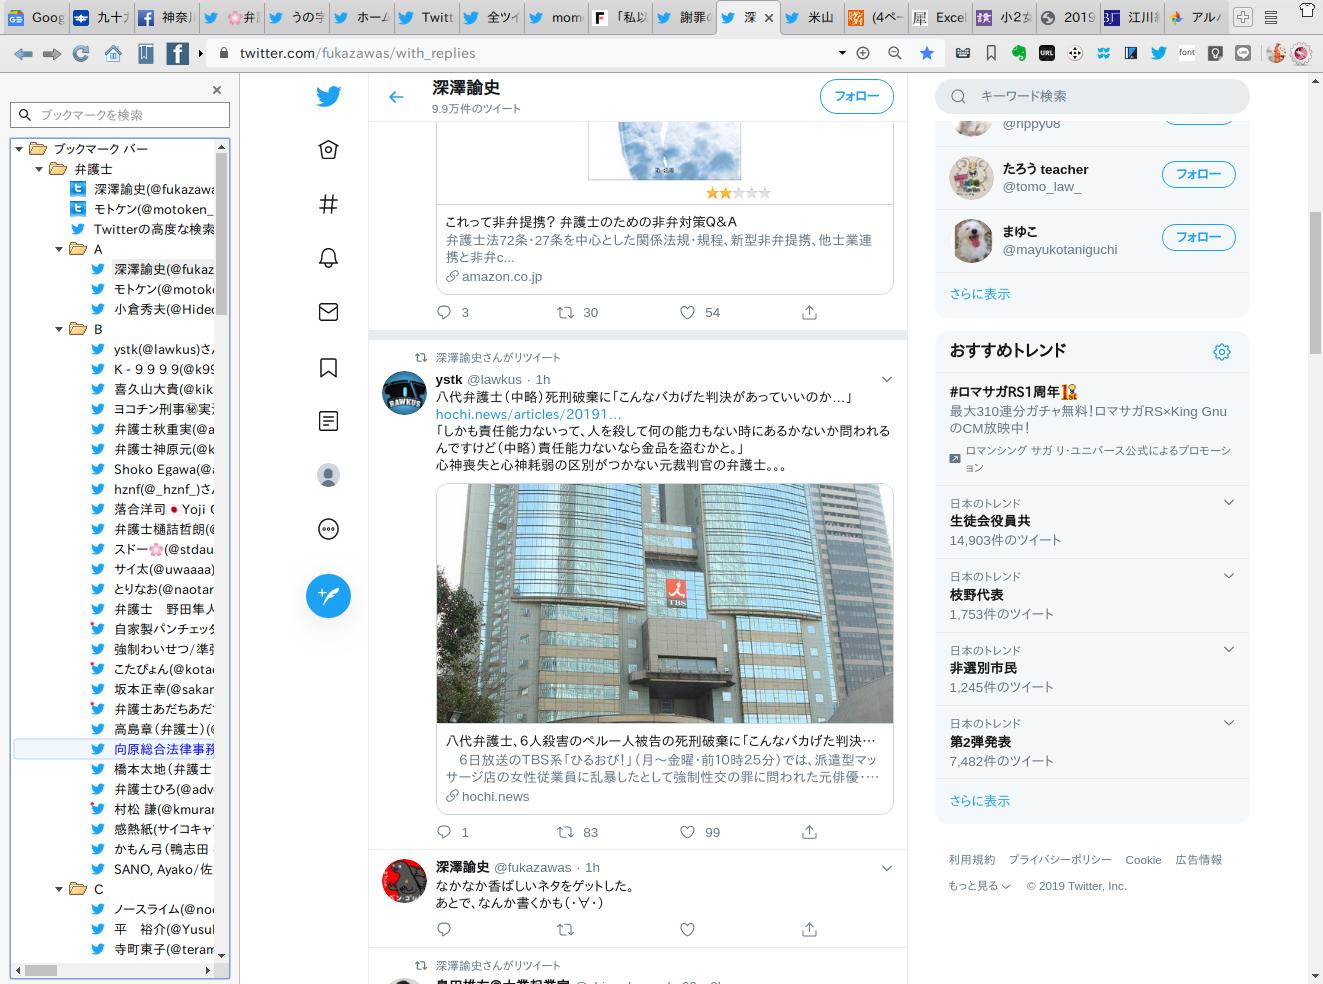Collapse folder A in bookmarks tree
The width and height of the screenshot is (1323, 984).
[59, 249]
